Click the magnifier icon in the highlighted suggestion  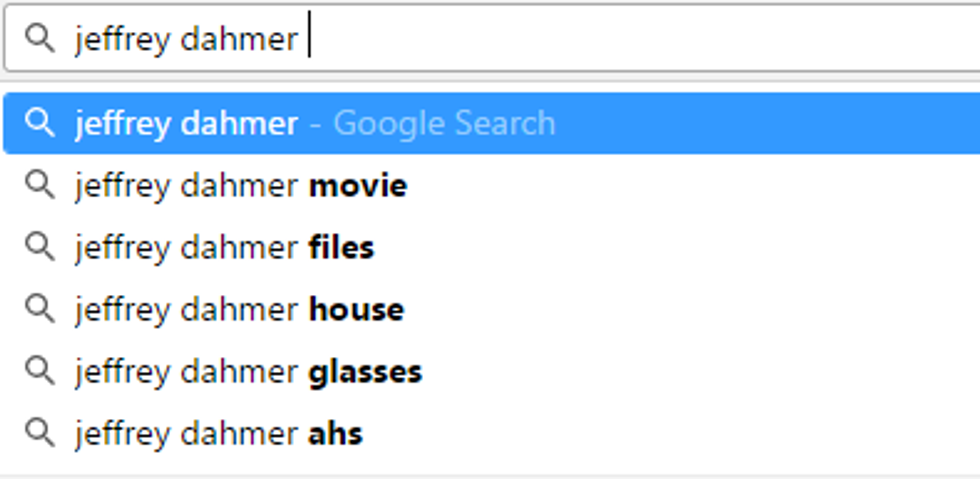coord(39,123)
